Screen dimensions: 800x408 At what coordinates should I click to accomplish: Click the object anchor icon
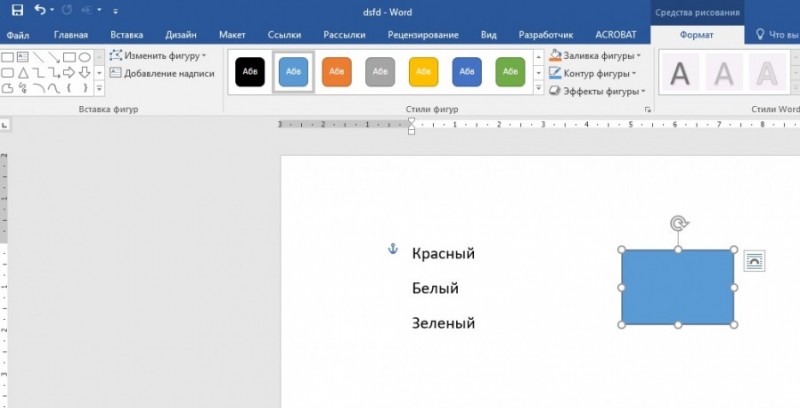pos(393,249)
